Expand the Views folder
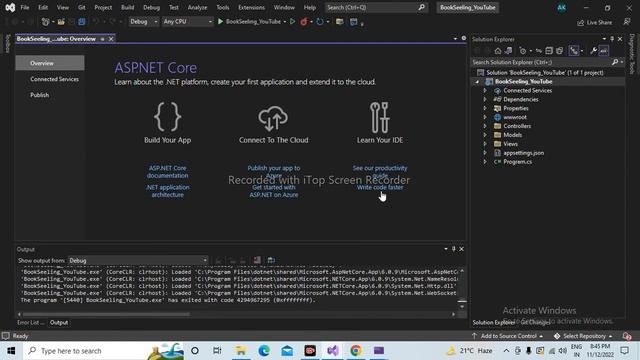 [485, 144]
